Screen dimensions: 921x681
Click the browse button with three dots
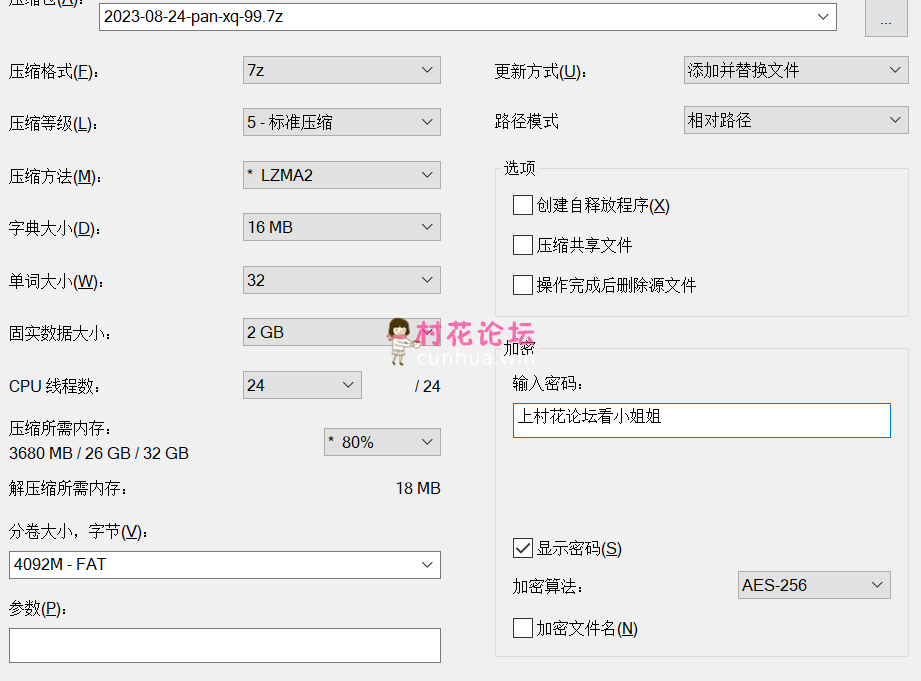pyautogui.click(x=886, y=18)
